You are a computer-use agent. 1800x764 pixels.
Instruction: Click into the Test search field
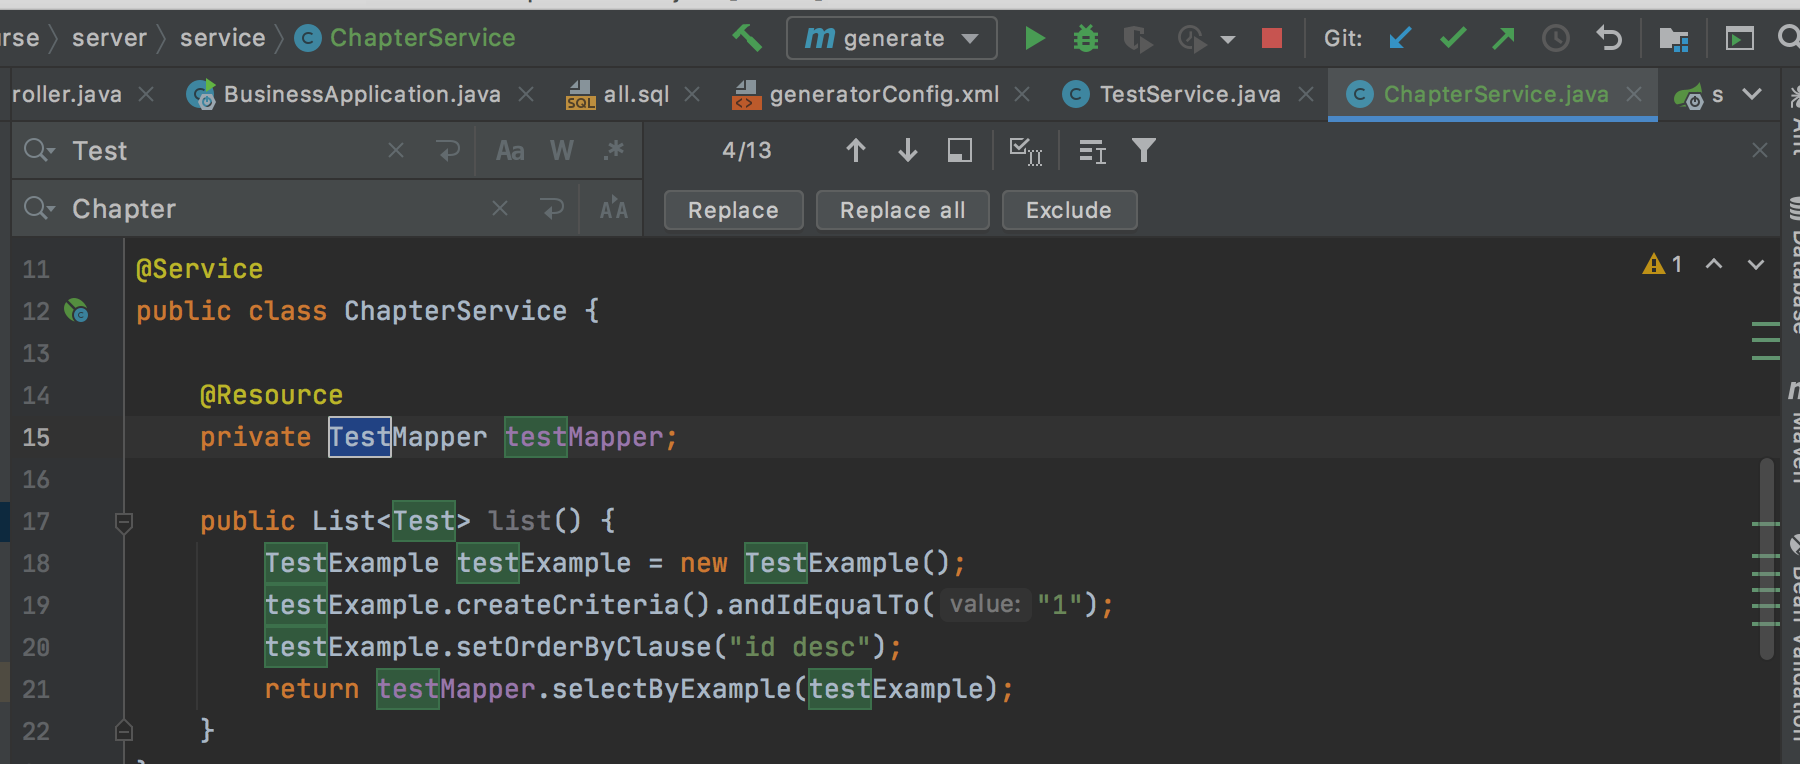[x=225, y=150]
